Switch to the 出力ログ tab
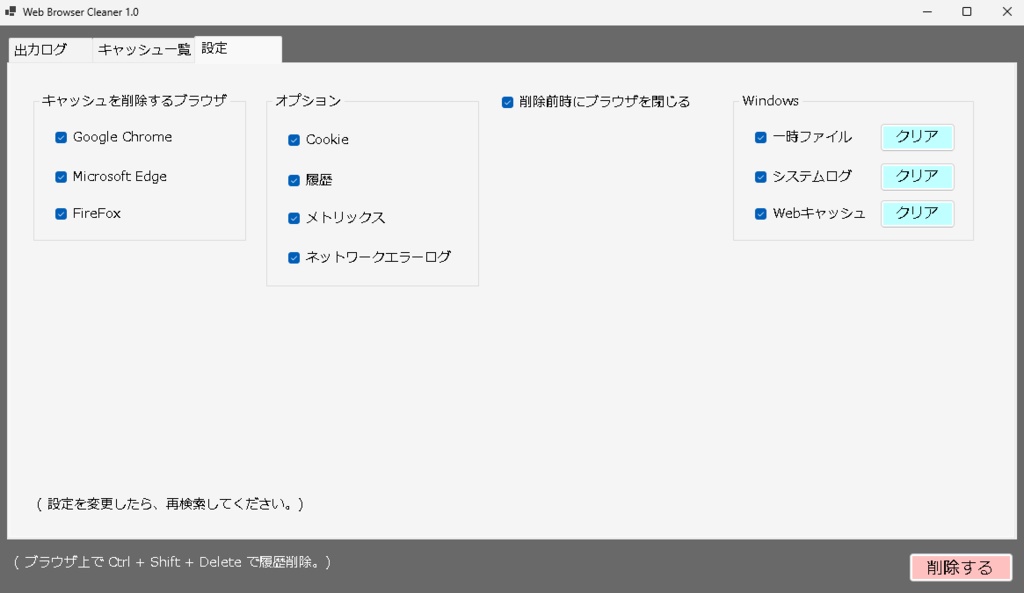Viewport: 1024px width, 593px height. [x=42, y=48]
